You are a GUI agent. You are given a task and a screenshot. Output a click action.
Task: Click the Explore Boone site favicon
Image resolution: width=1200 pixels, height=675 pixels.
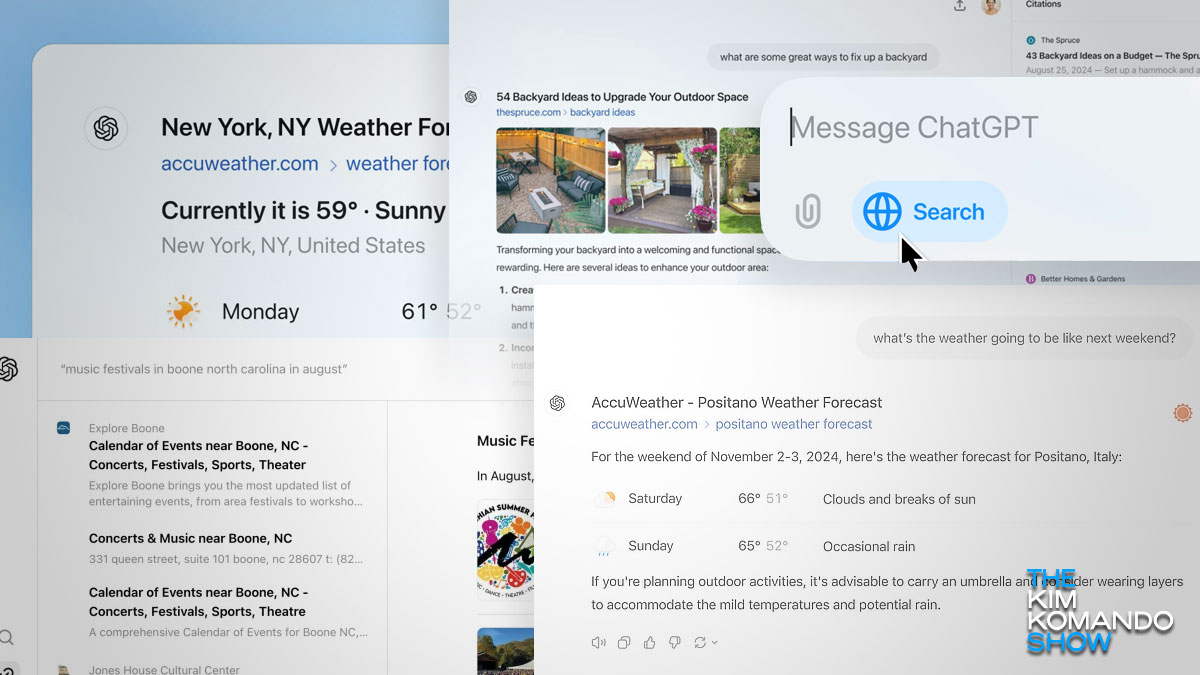(63, 428)
